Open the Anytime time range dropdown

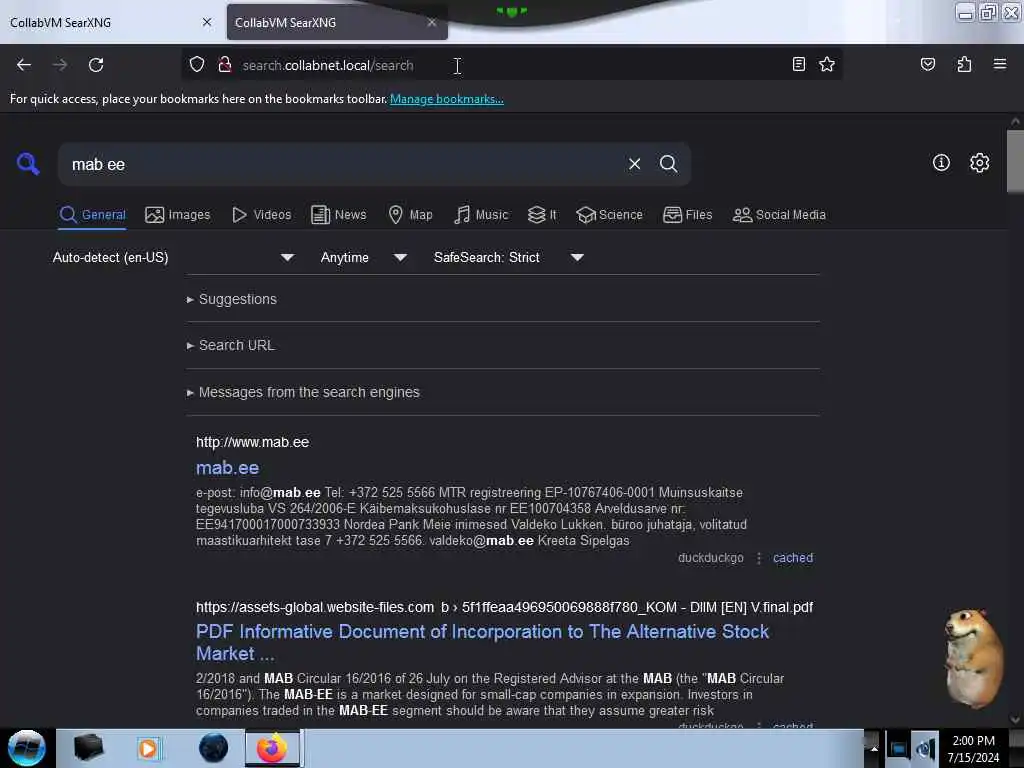364,257
